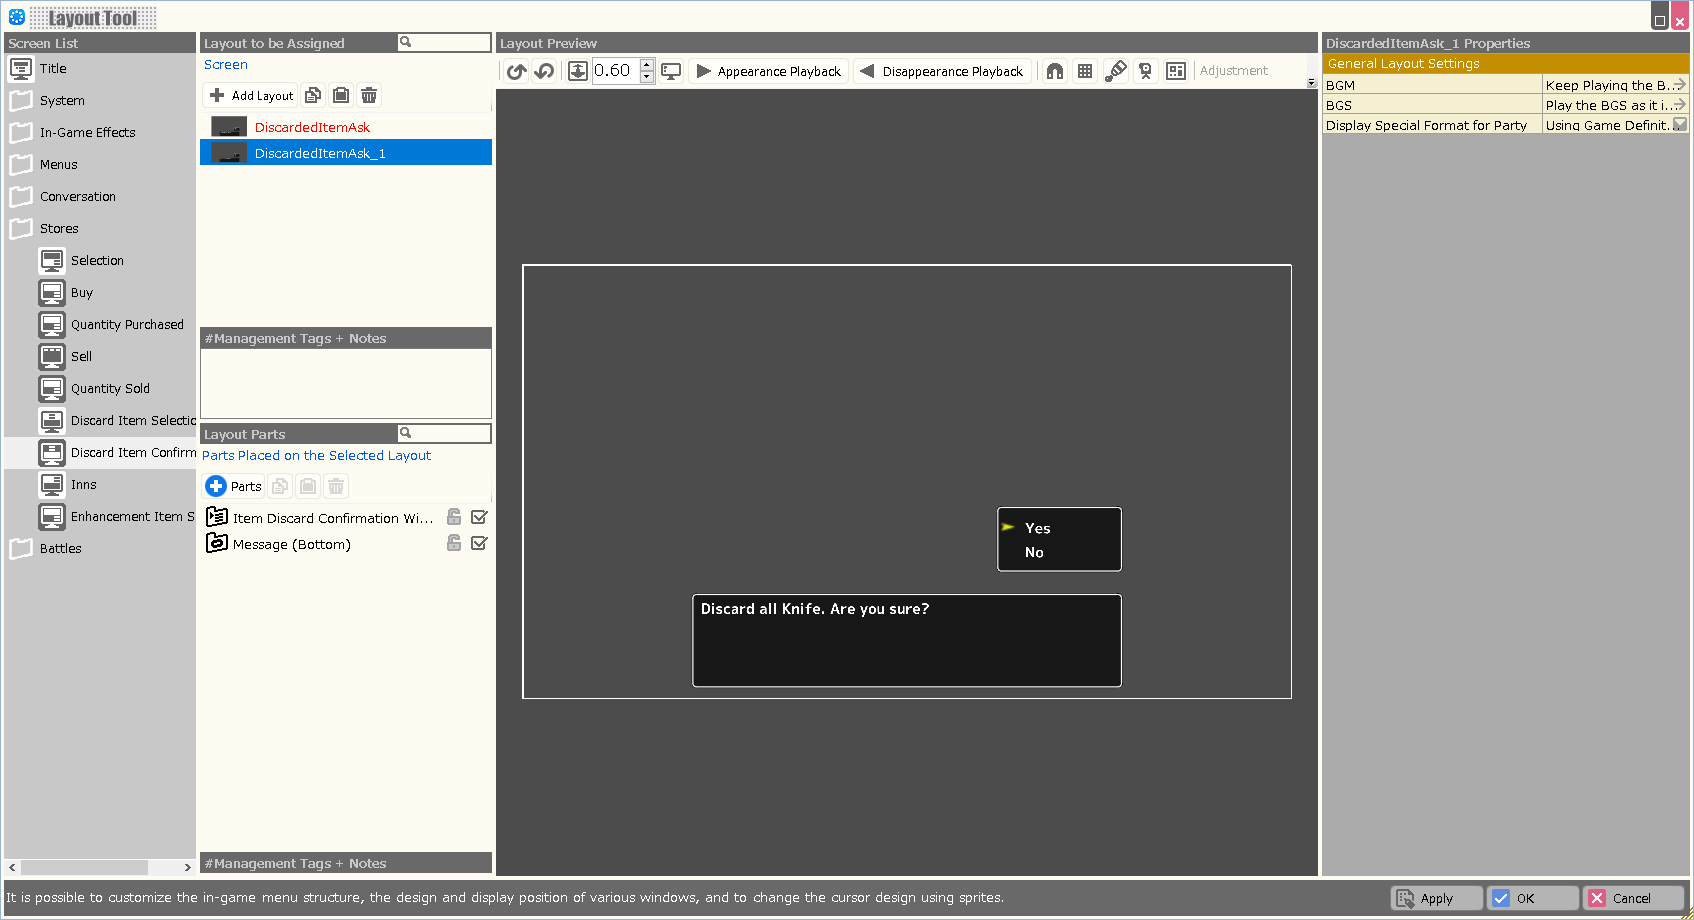Paste layout using clipboard icon
Image resolution: width=1694 pixels, height=920 pixels.
click(341, 95)
